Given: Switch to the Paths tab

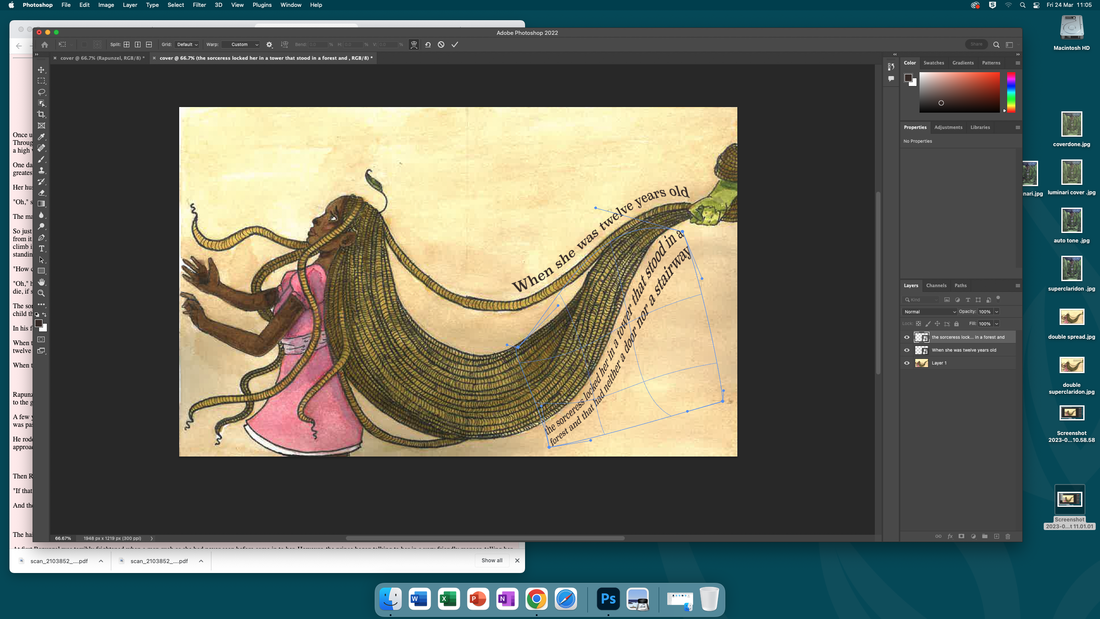Looking at the screenshot, I should point(960,286).
